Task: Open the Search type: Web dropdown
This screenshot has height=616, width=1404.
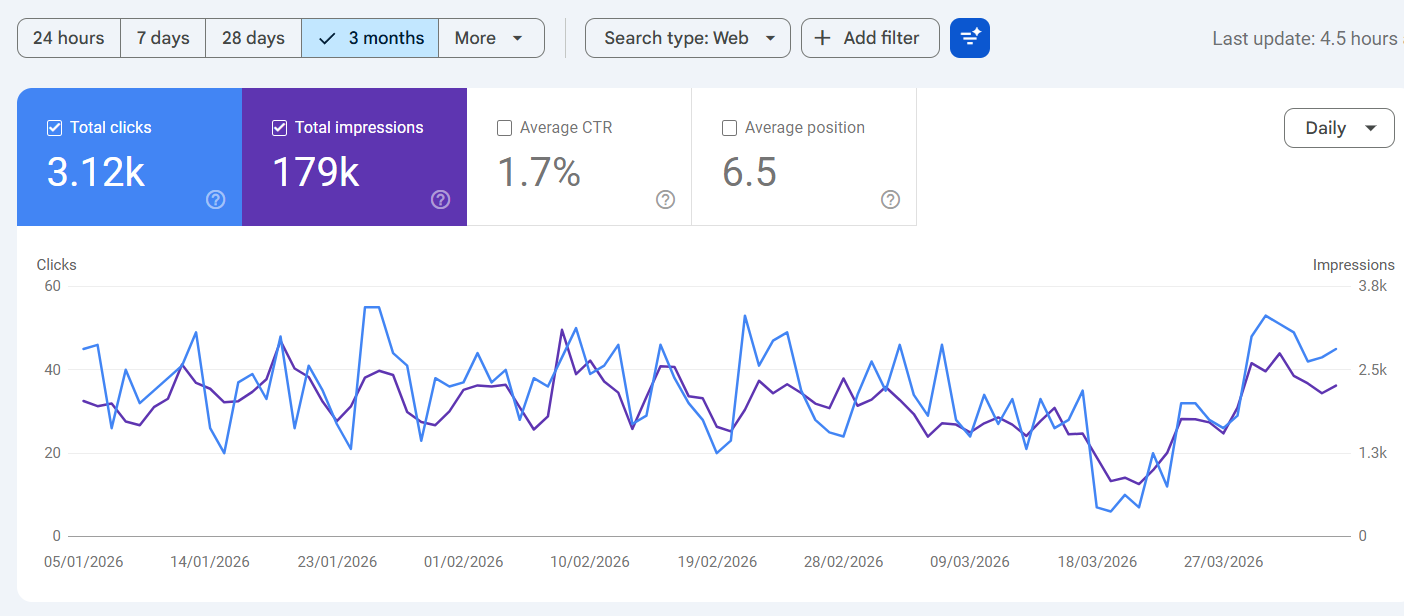Action: pos(687,38)
